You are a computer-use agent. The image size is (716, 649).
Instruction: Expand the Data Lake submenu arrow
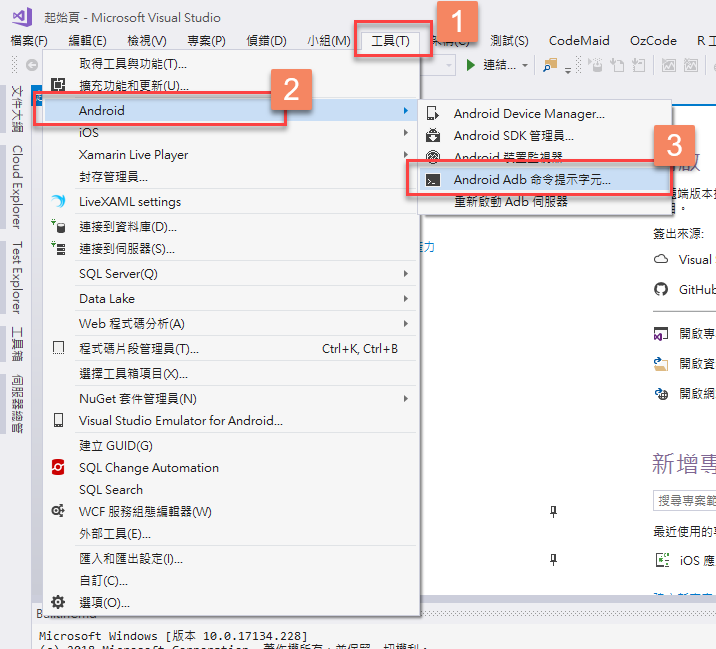[405, 299]
